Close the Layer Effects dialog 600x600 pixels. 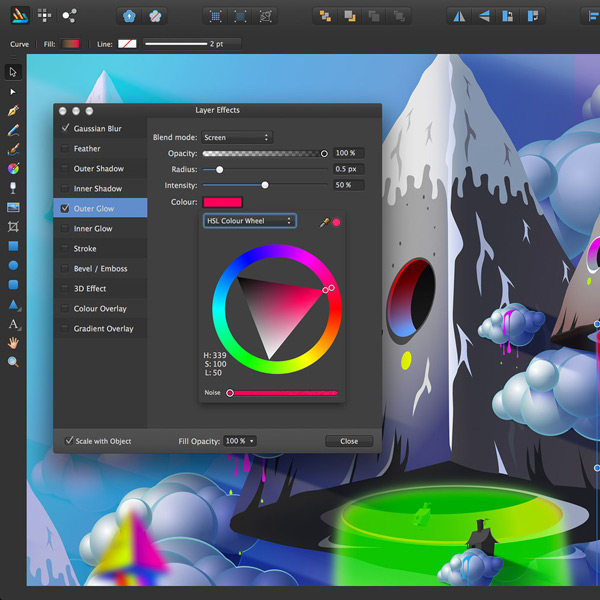tap(348, 441)
